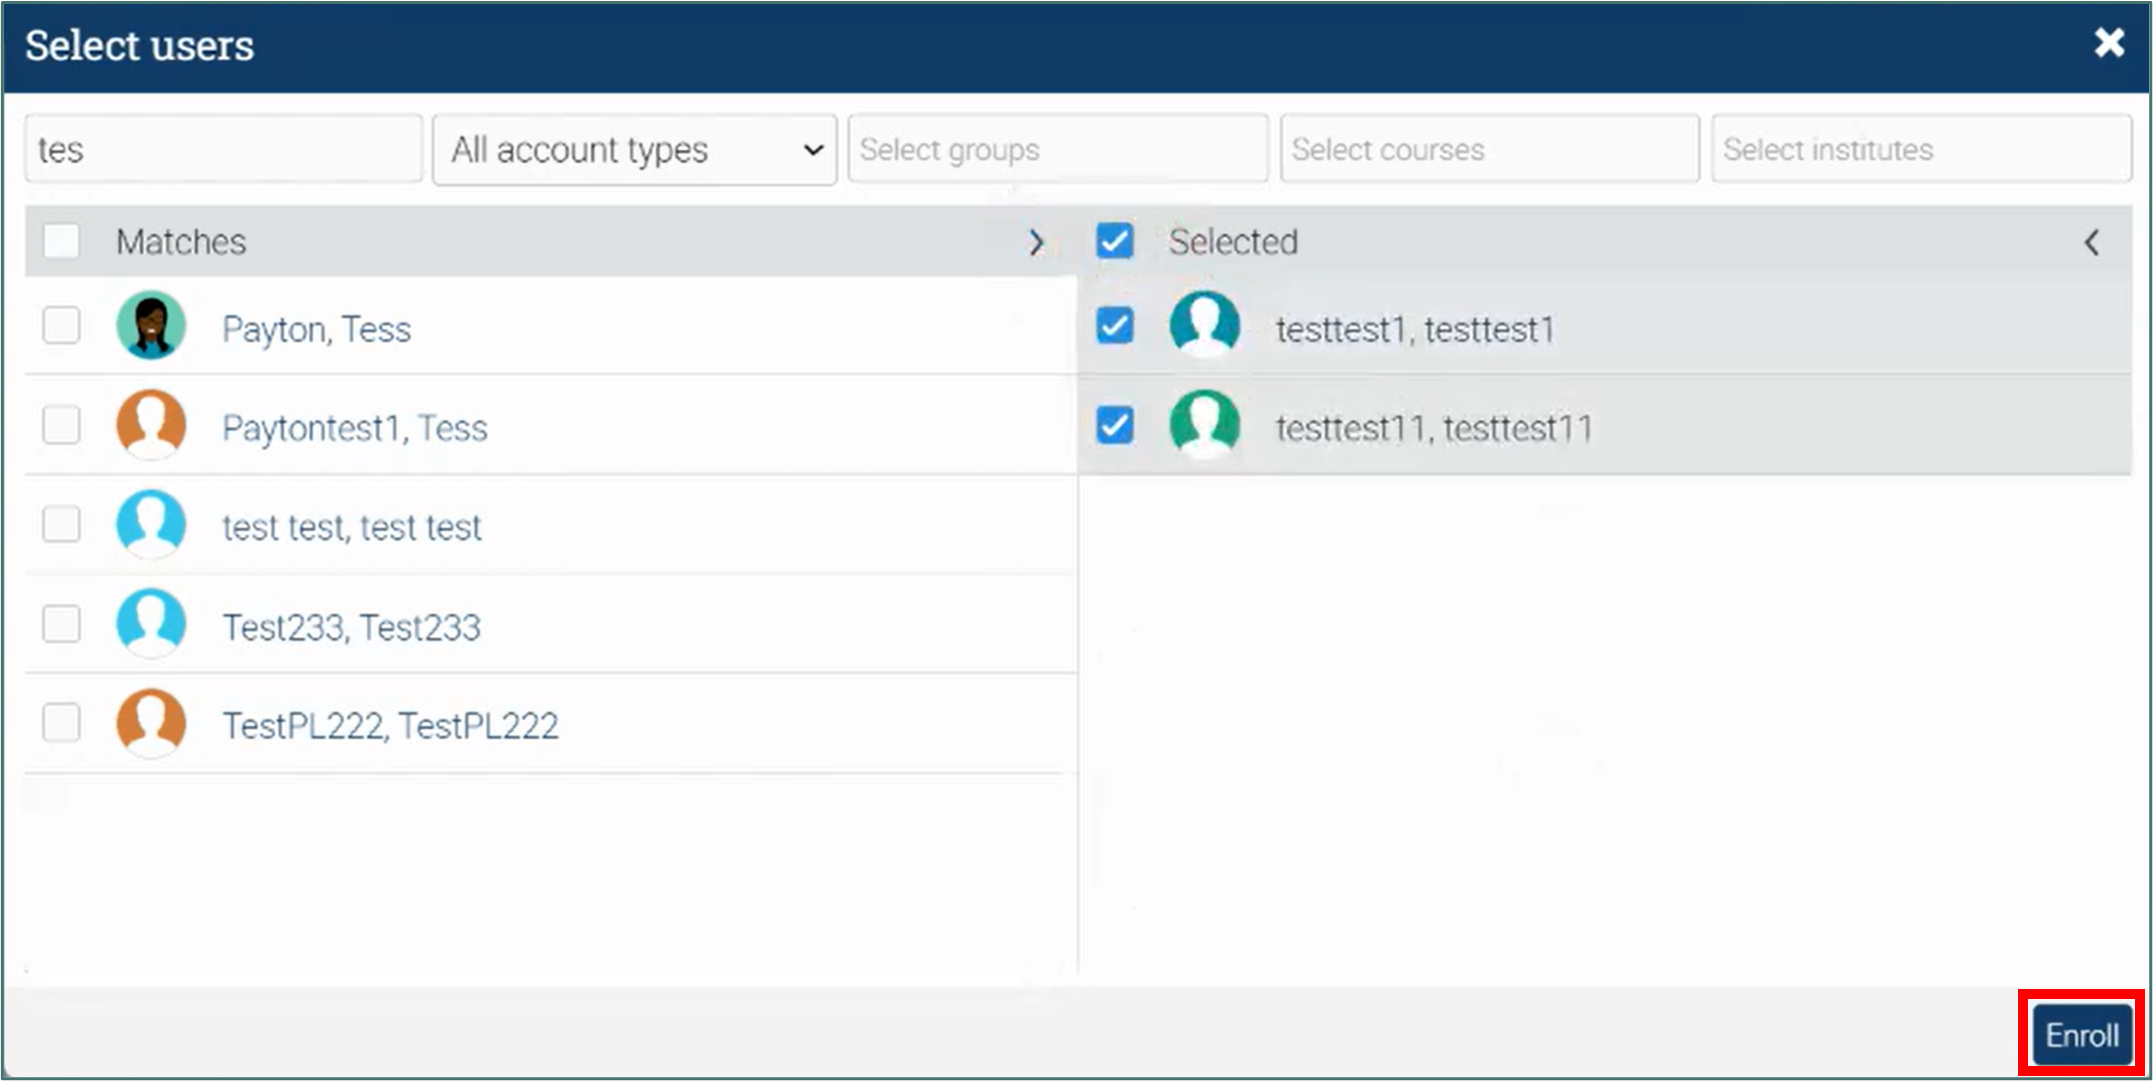Click the search field containing tes
Viewport: 2153px width, 1081px height.
[223, 150]
